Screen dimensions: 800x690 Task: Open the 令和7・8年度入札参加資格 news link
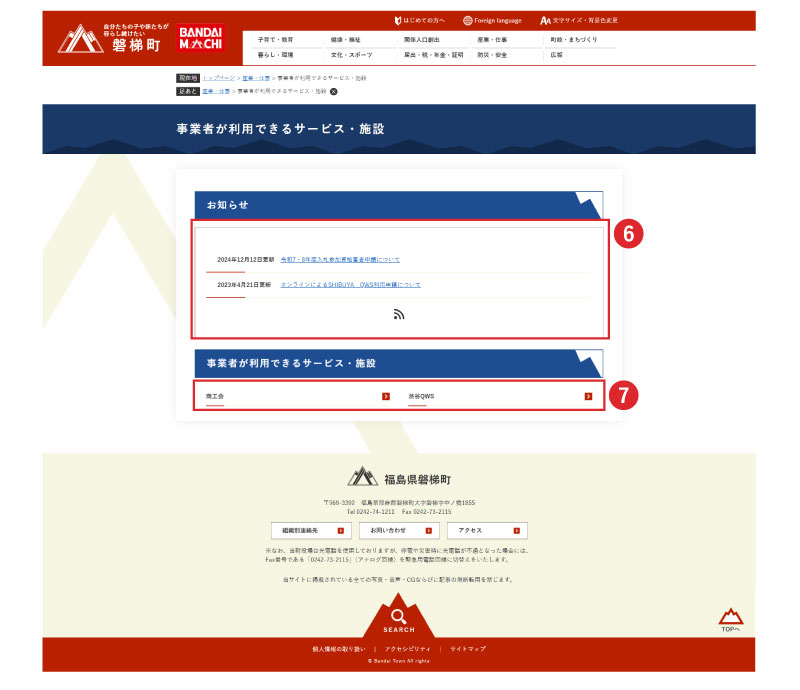coord(340,259)
